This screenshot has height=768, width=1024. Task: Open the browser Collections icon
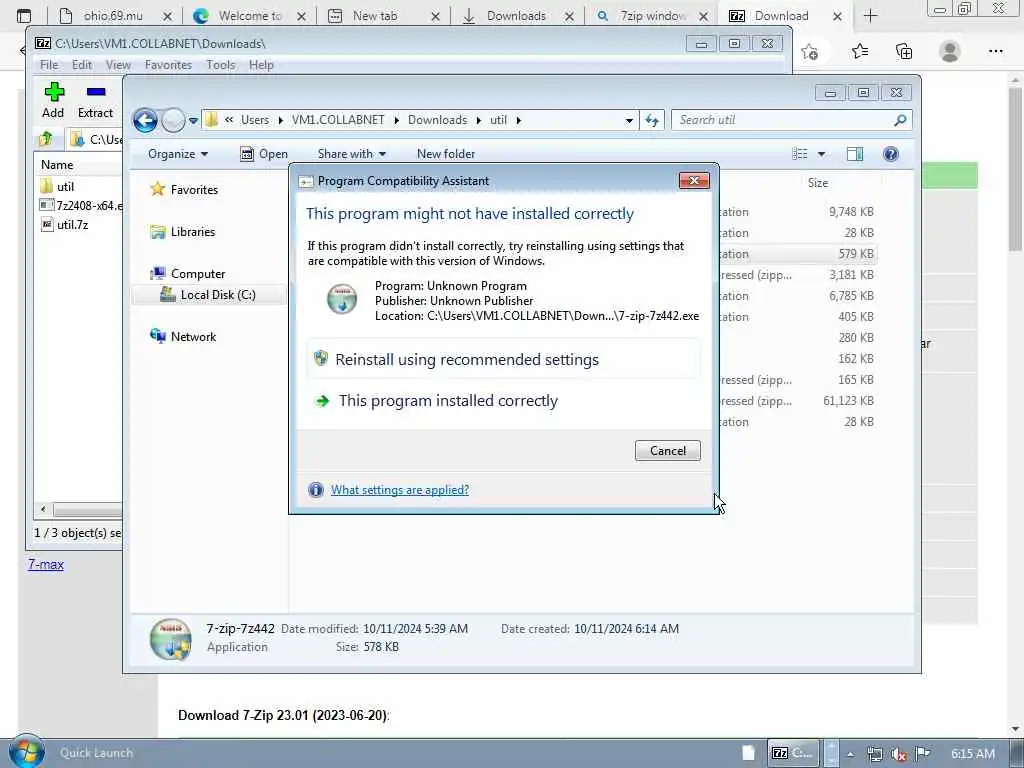point(904,51)
